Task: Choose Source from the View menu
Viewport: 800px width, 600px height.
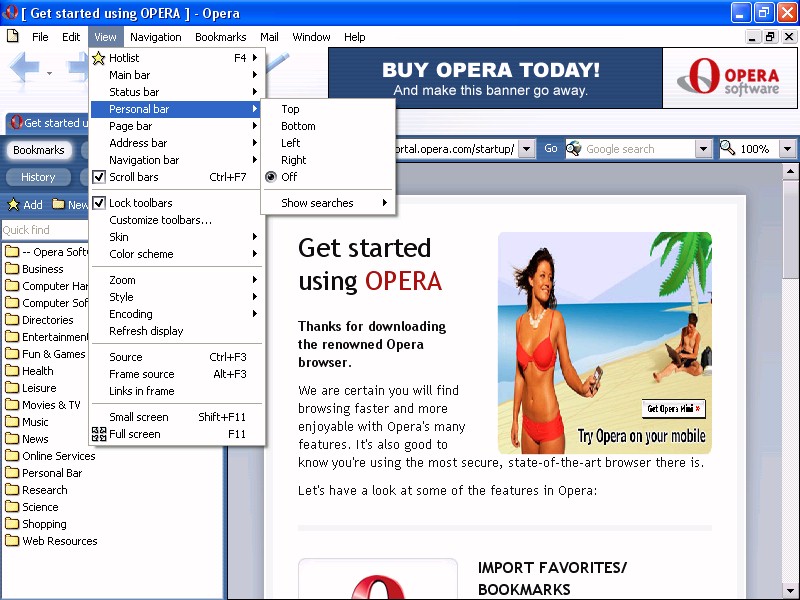Action: pyautogui.click(x=177, y=357)
